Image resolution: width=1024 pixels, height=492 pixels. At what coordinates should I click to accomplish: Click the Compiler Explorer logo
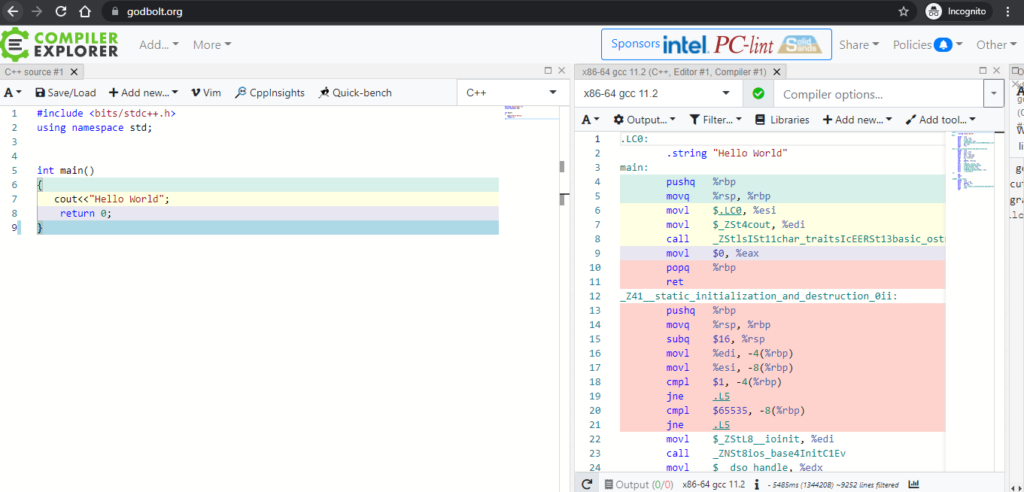pyautogui.click(x=60, y=44)
